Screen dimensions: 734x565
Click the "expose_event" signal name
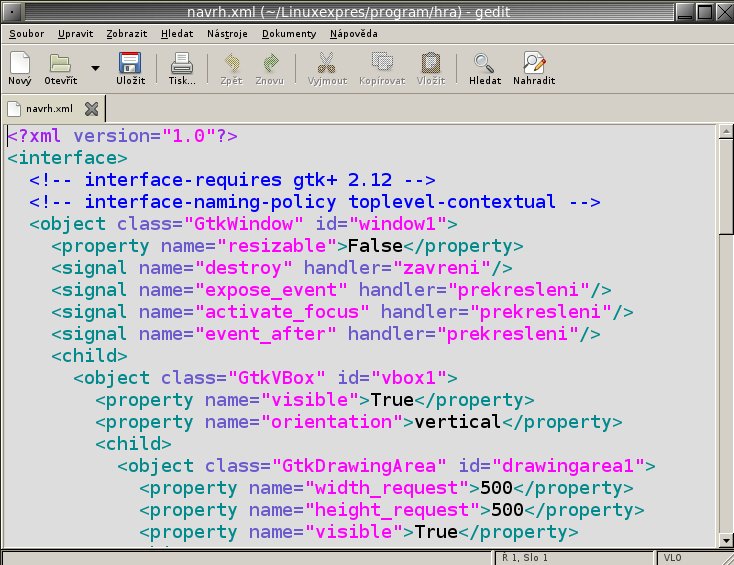tap(271, 290)
